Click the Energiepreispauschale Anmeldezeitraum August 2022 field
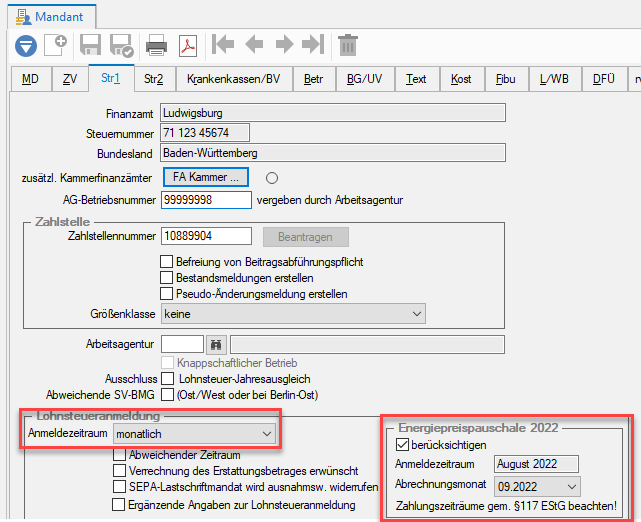Image resolution: width=641 pixels, height=522 pixels. 536,464
